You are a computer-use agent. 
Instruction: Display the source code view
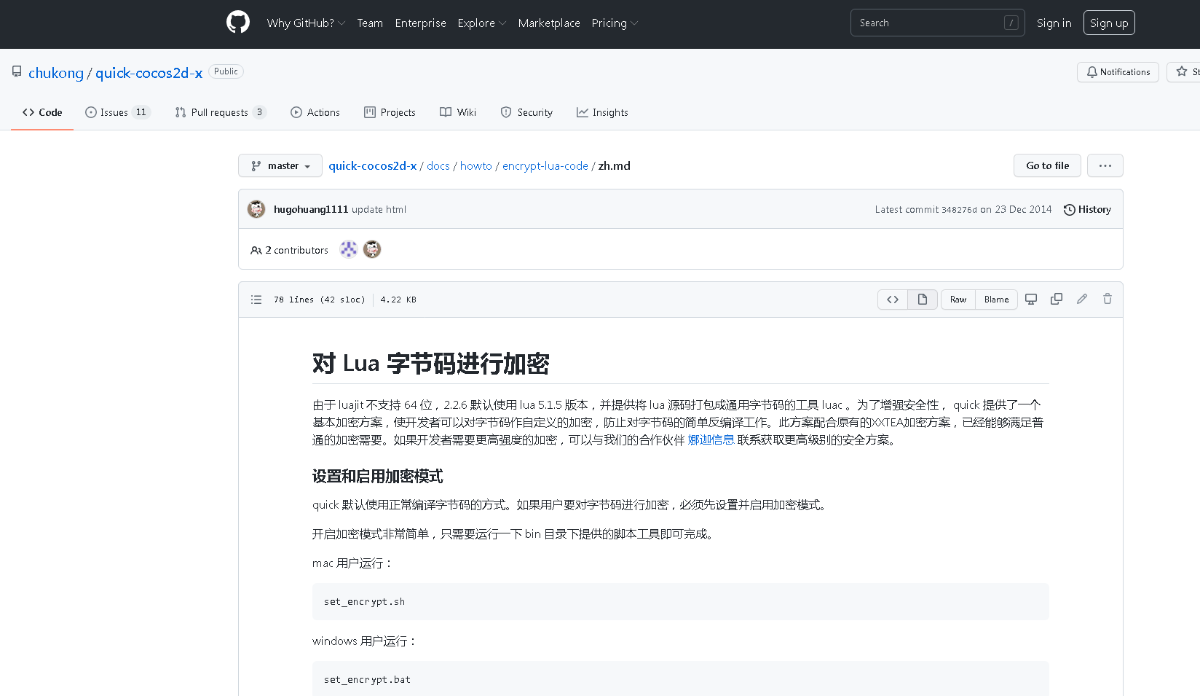click(893, 299)
